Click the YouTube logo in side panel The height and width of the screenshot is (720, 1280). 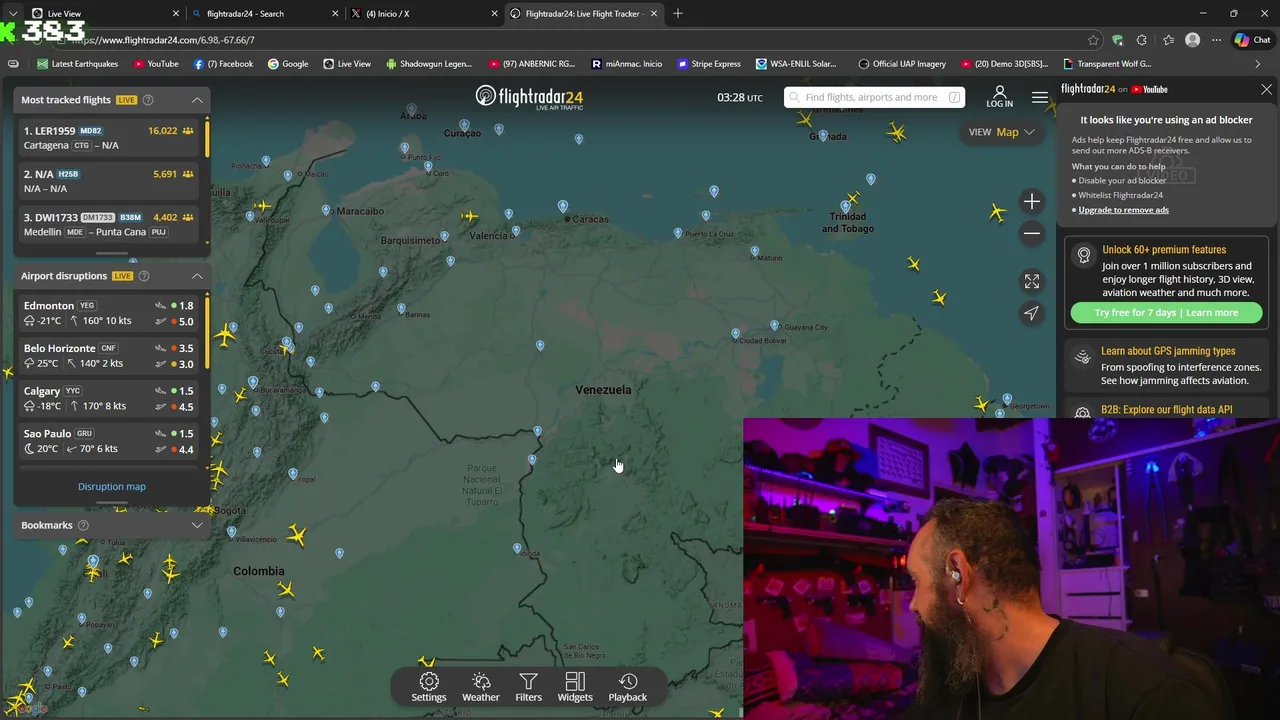1149,89
